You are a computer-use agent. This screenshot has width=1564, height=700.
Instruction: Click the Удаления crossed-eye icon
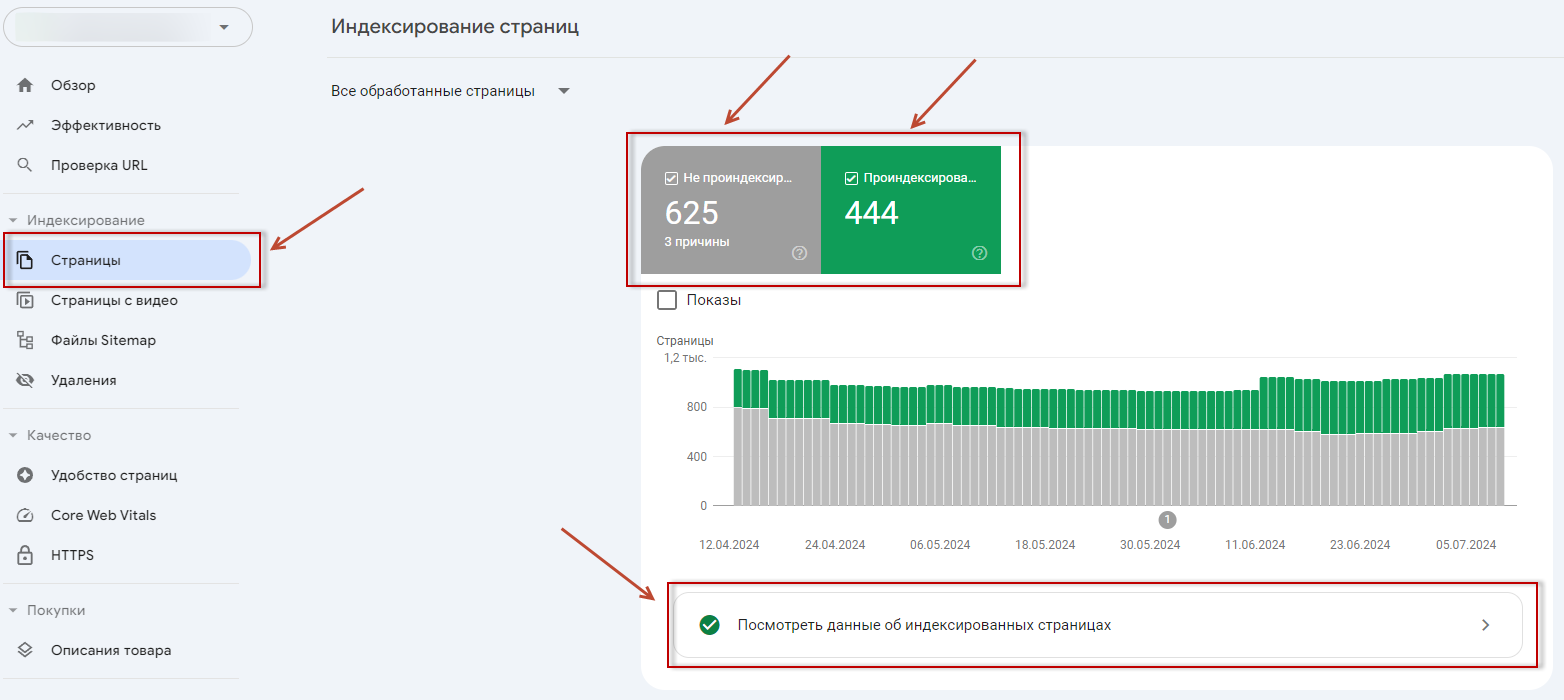(x=26, y=380)
